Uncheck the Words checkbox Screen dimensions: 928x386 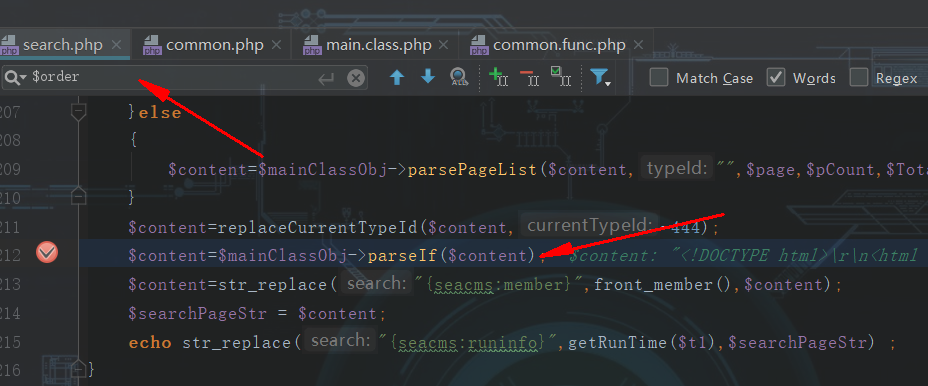coord(776,78)
